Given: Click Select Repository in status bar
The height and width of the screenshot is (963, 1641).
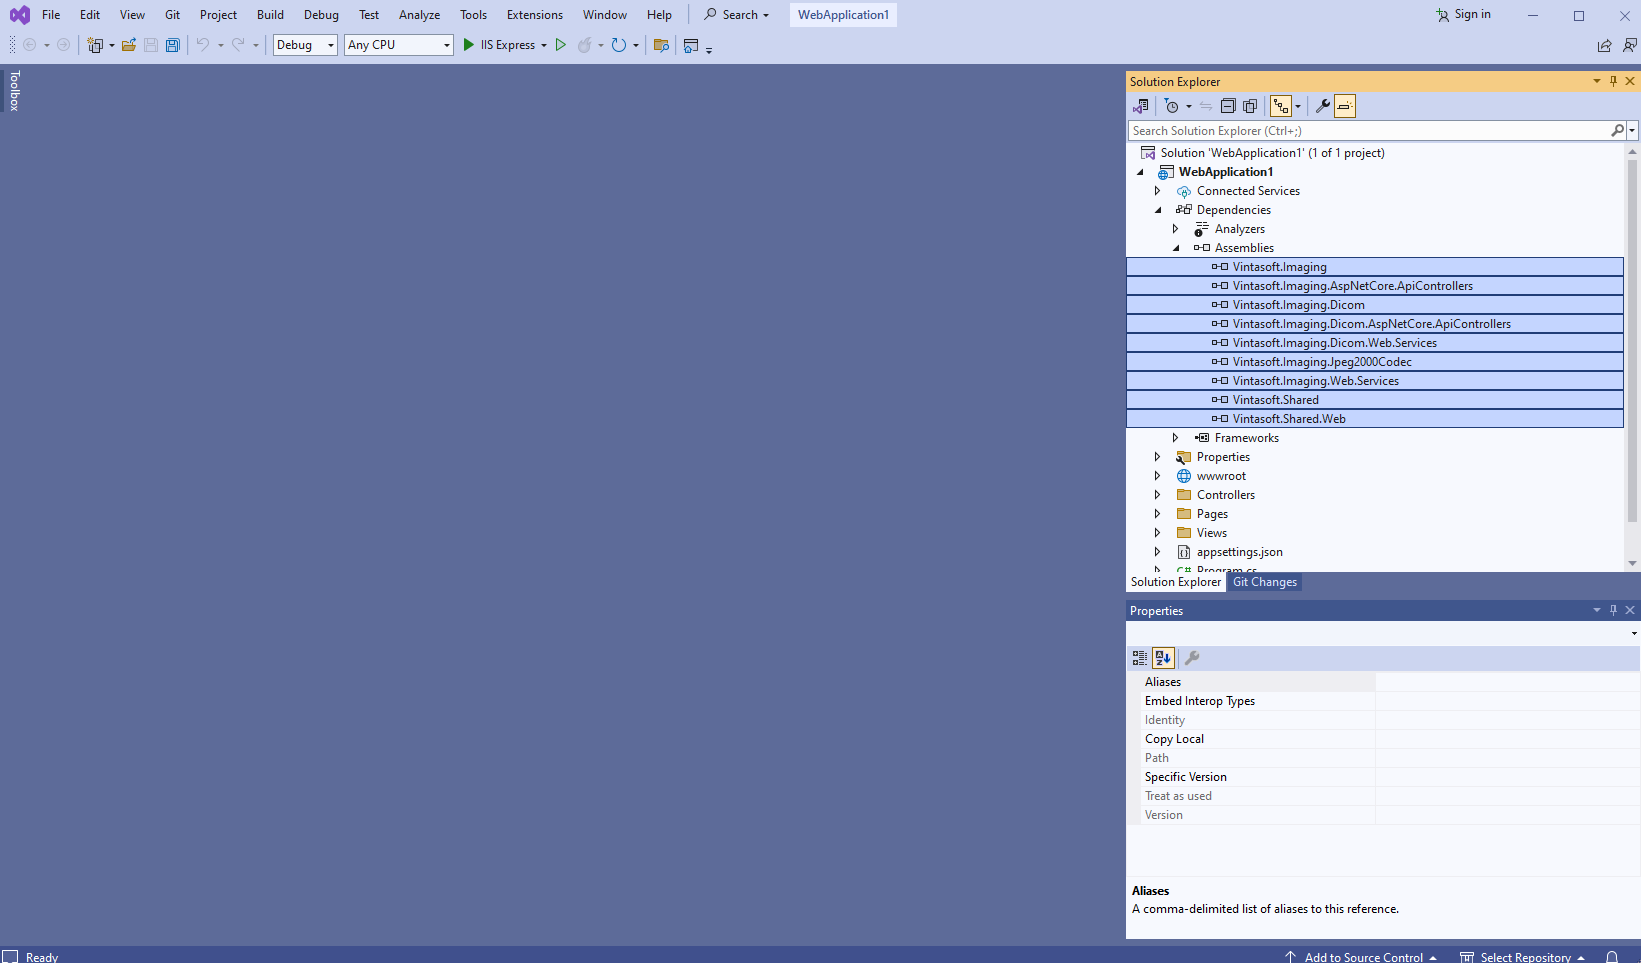Looking at the screenshot, I should point(1523,957).
